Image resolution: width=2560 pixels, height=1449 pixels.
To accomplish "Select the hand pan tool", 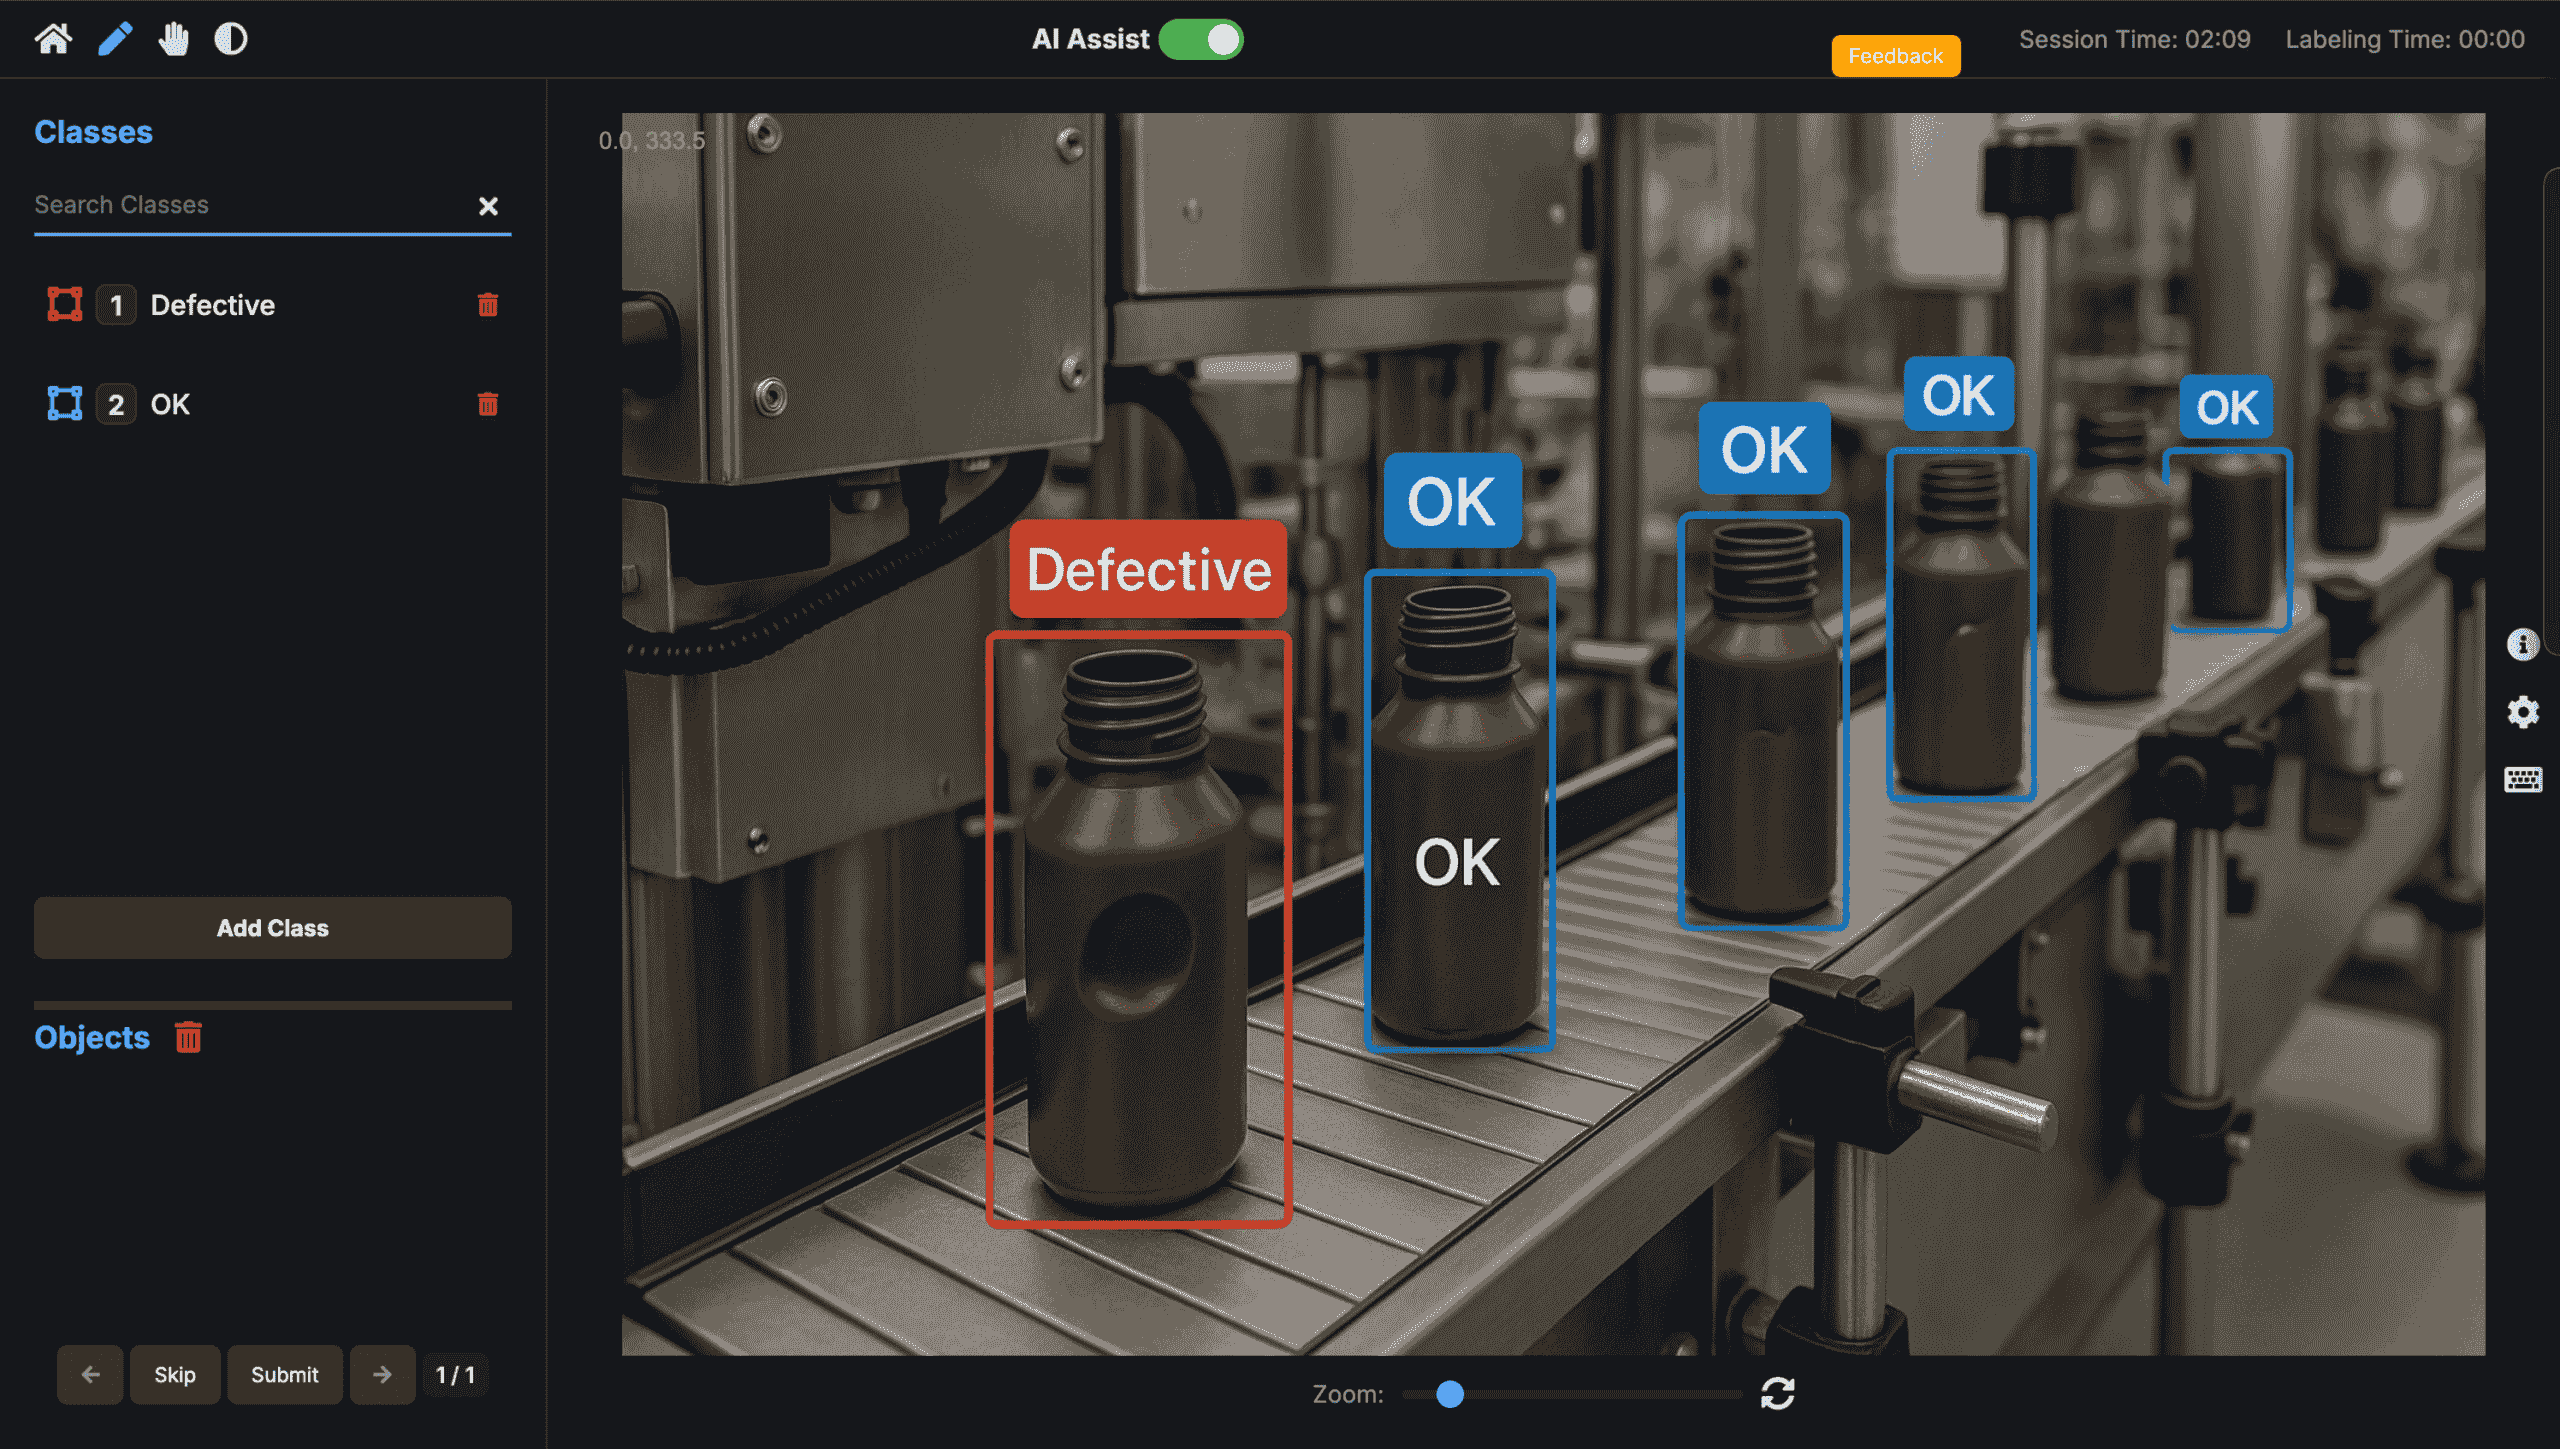I will (172, 39).
